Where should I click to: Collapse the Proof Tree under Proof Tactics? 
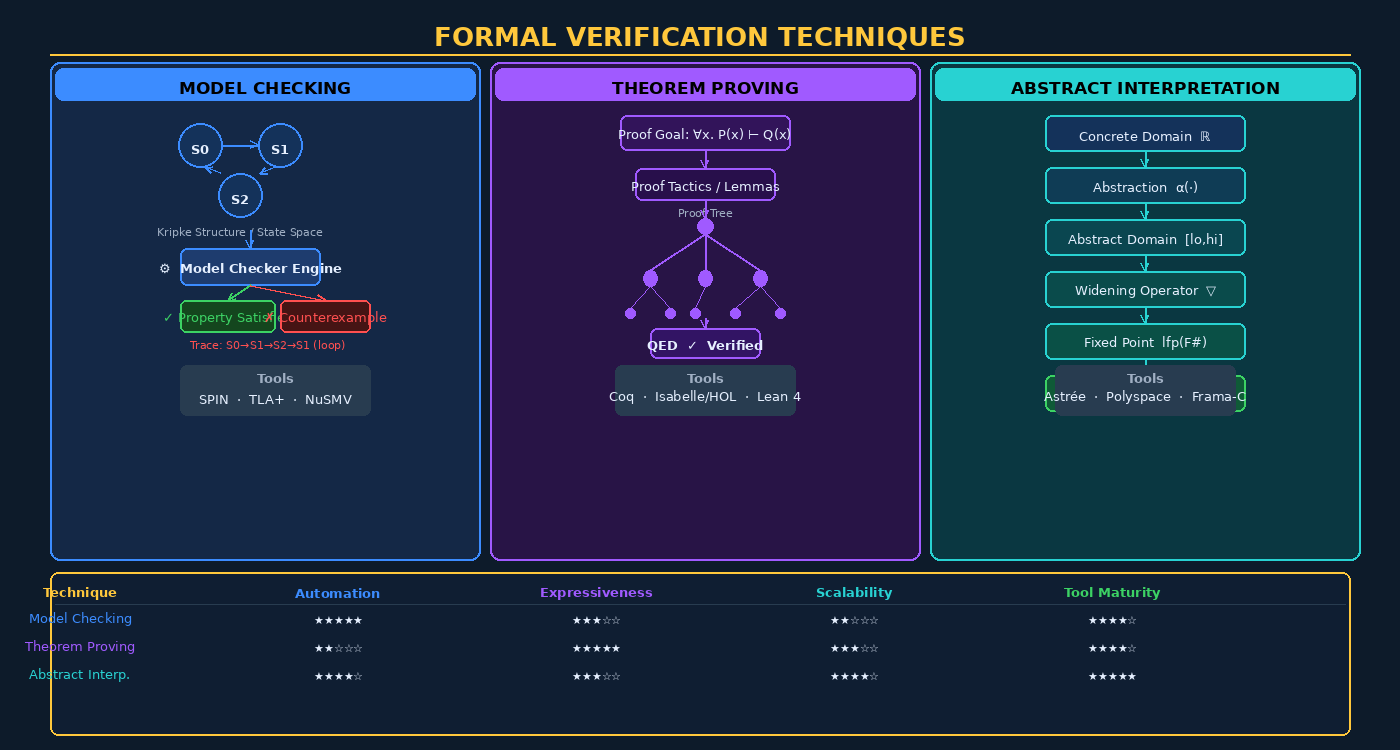[705, 213]
